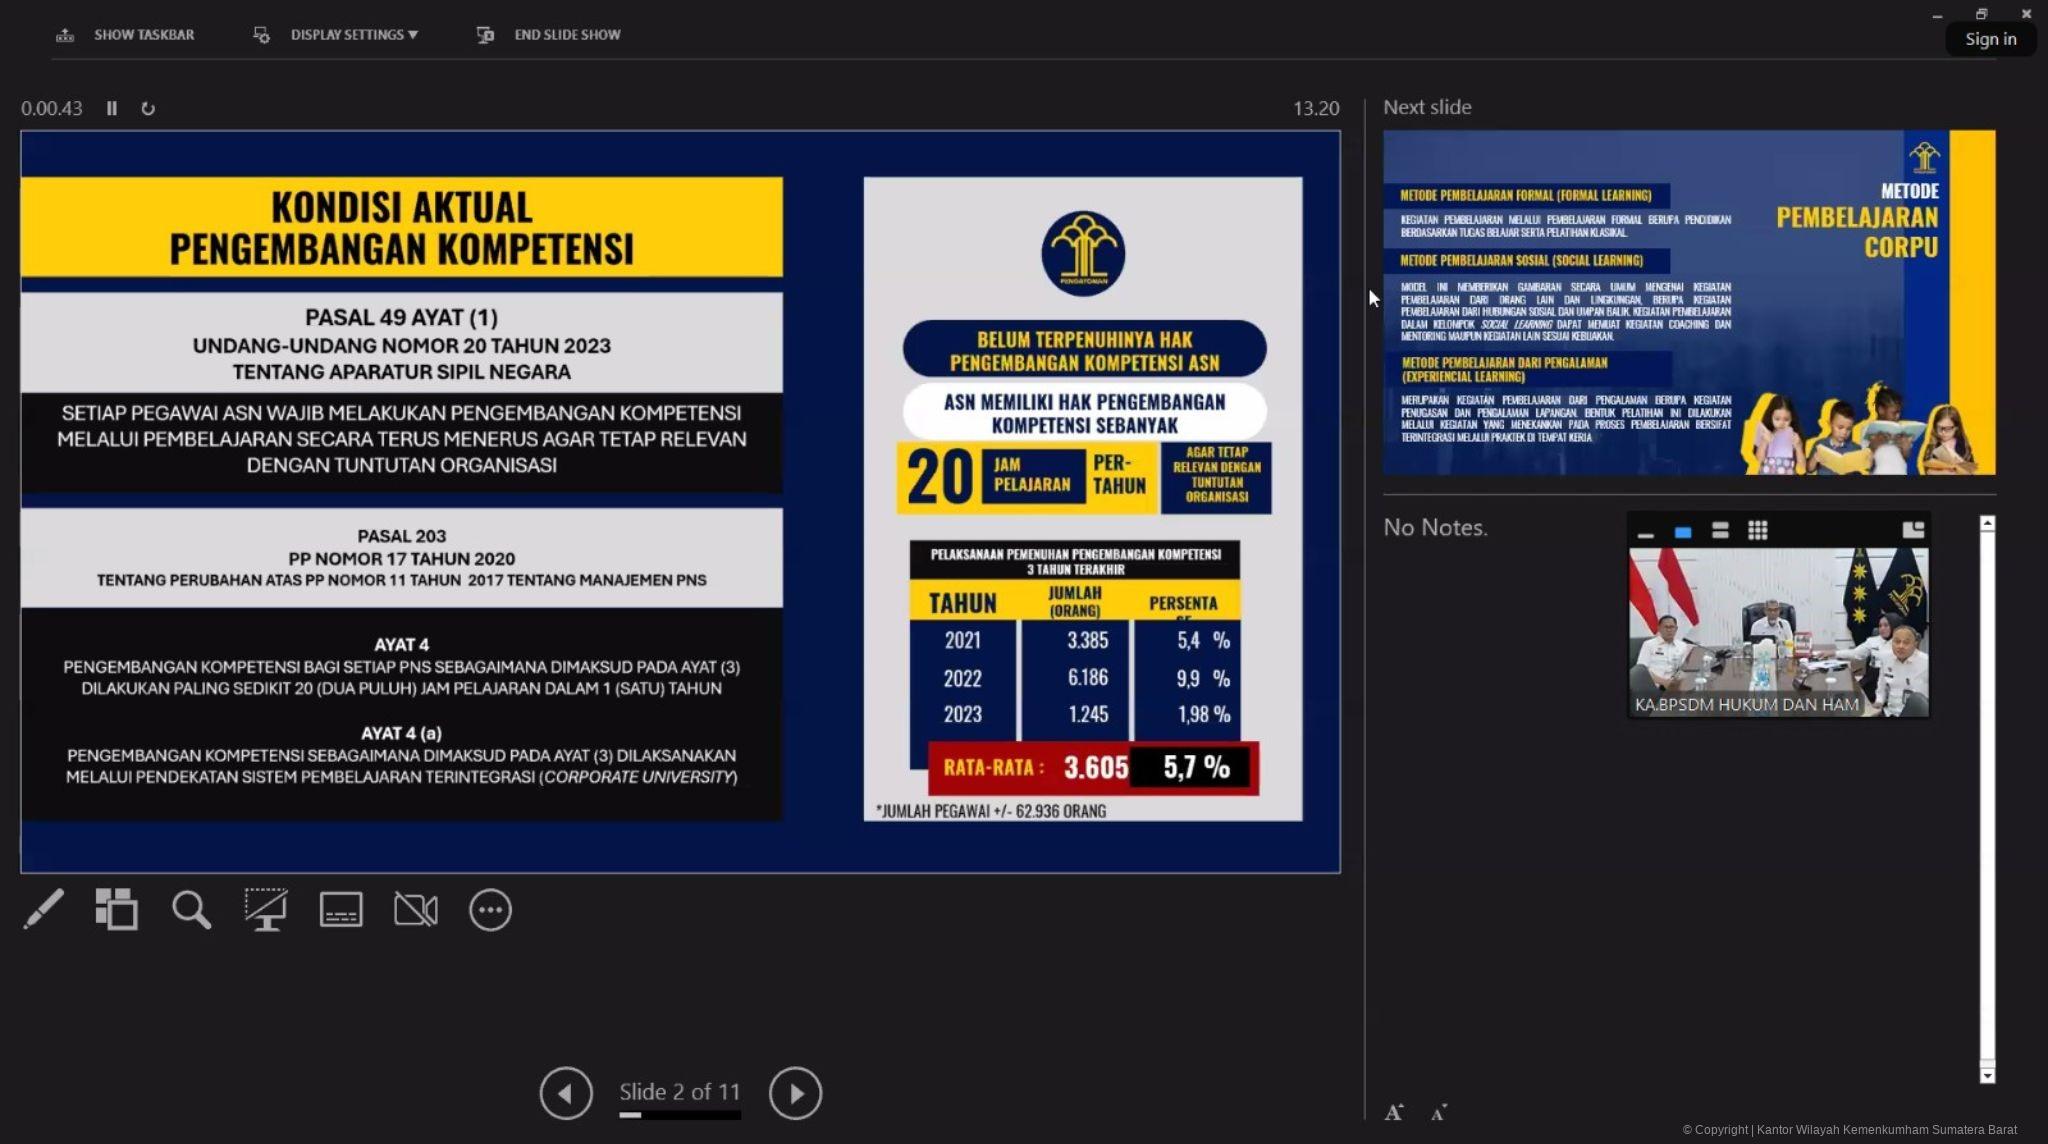This screenshot has width=2048, height=1144.
Task: Pop out the video overlay window
Action: 1913,530
